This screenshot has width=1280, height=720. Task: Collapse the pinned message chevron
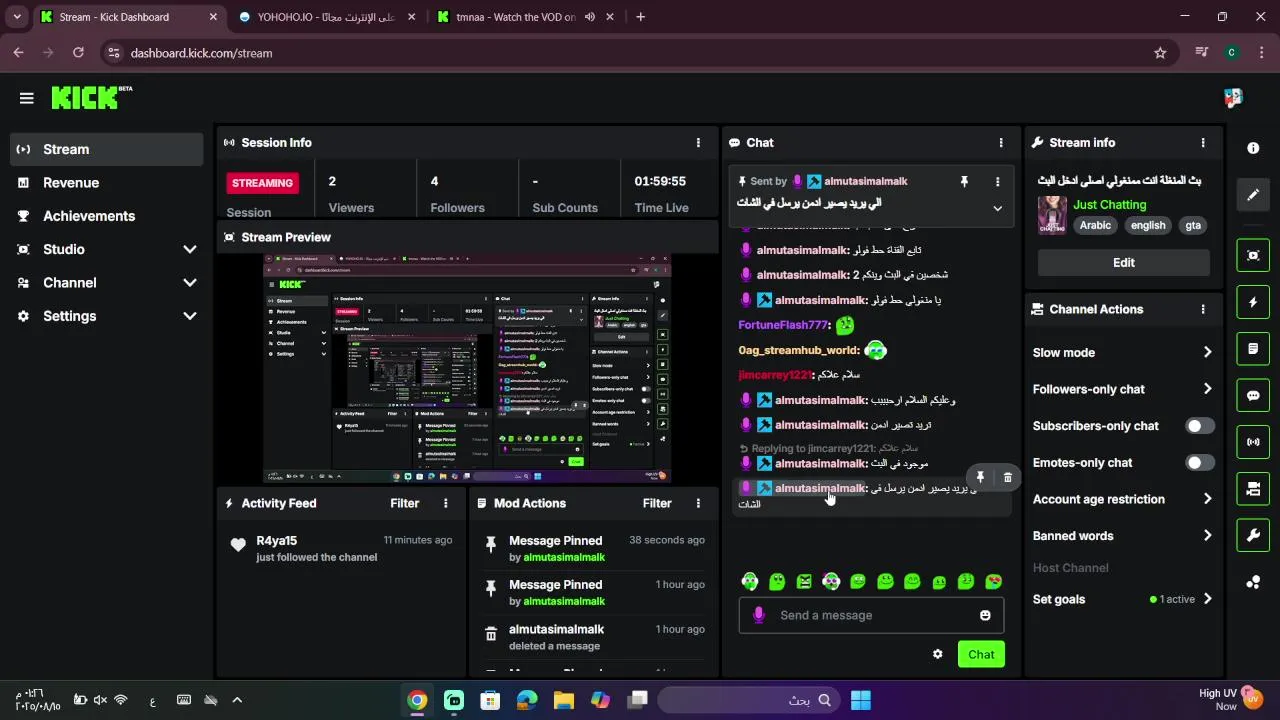[x=997, y=208]
